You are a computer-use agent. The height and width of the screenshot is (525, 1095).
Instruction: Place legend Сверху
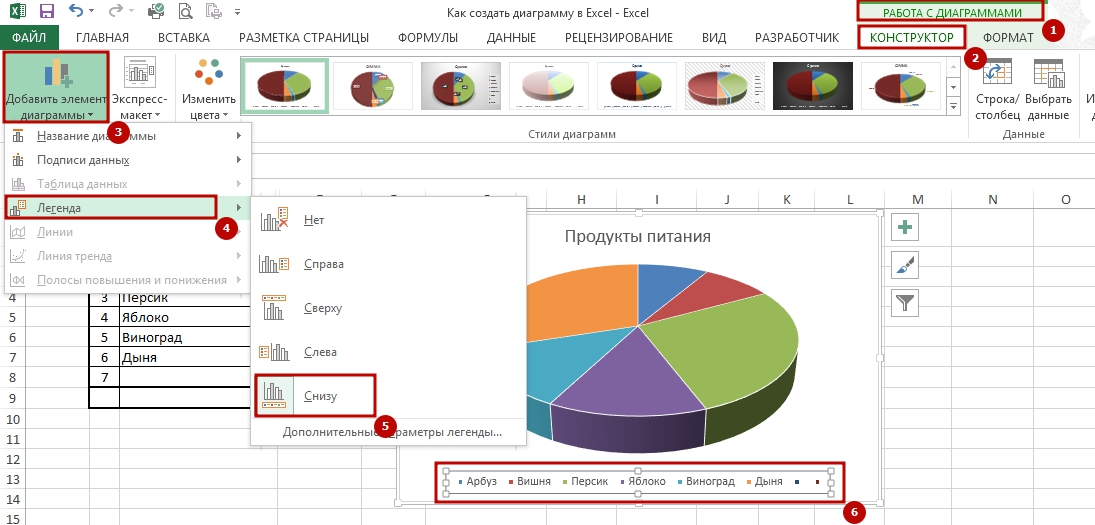(x=388, y=308)
